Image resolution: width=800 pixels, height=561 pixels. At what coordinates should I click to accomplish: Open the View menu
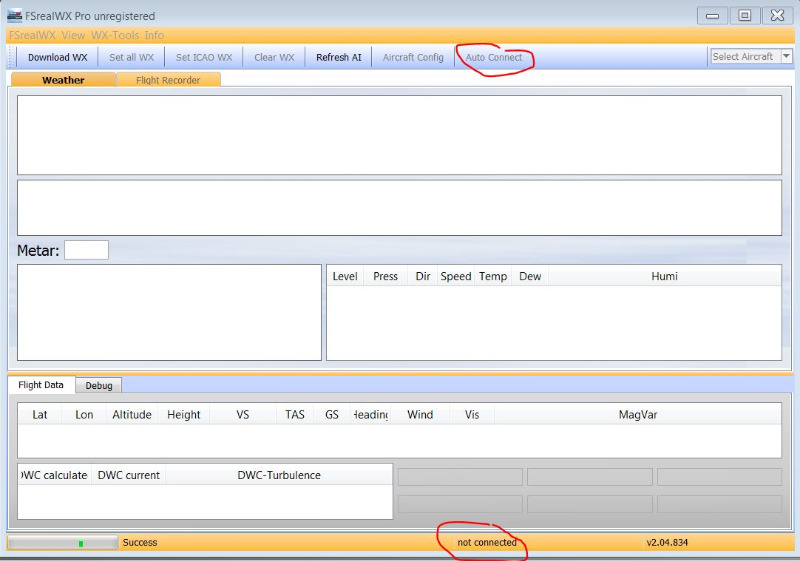coord(73,35)
